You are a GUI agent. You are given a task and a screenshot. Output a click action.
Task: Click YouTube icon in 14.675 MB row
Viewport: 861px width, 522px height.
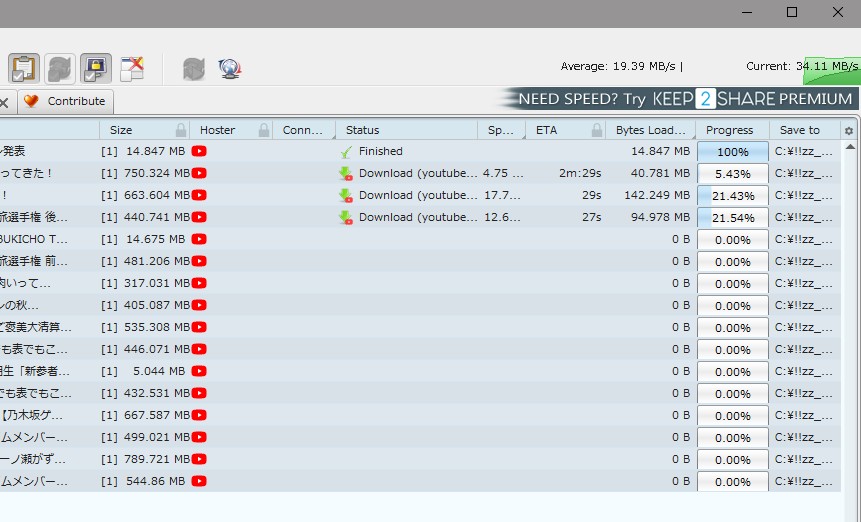point(199,239)
